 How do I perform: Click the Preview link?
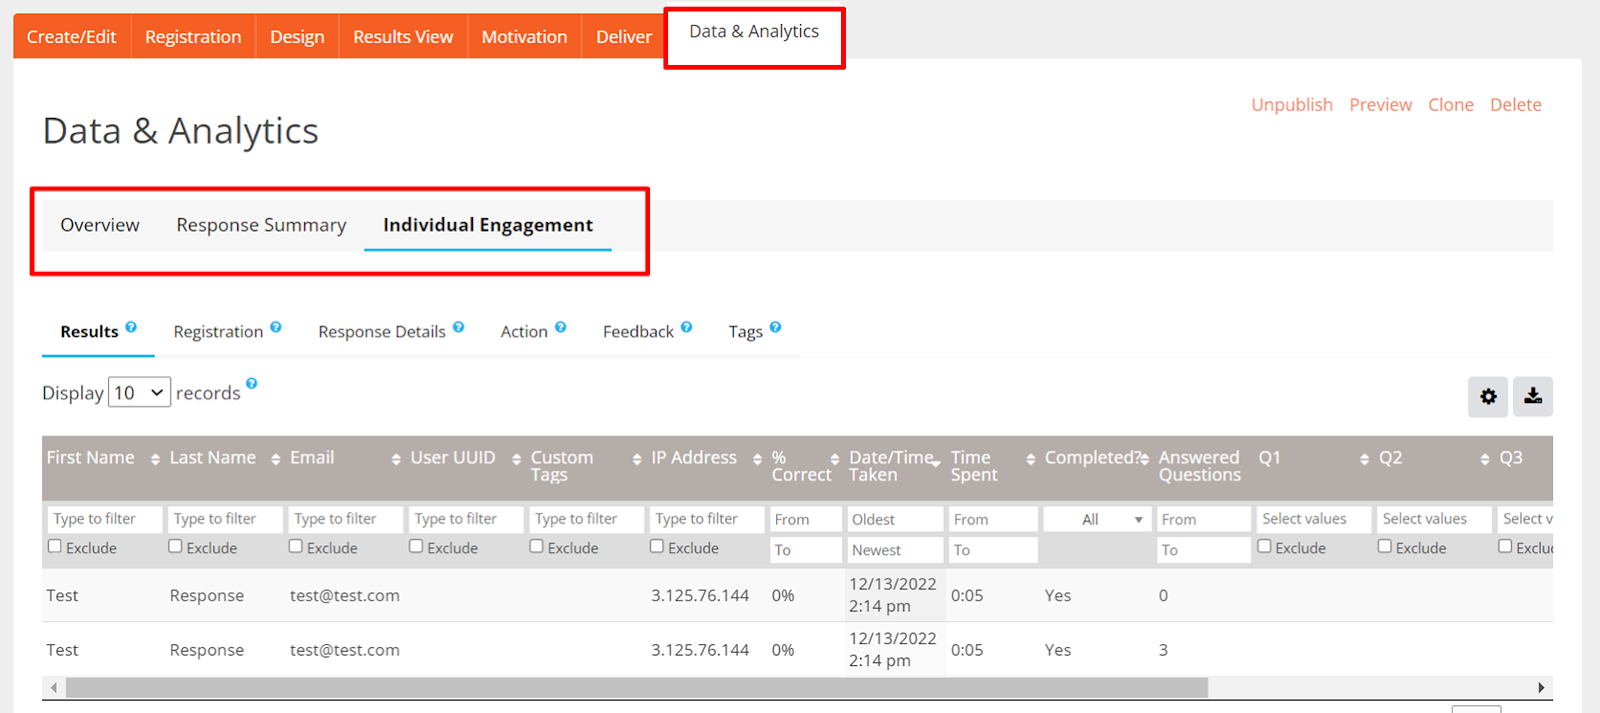(x=1380, y=105)
